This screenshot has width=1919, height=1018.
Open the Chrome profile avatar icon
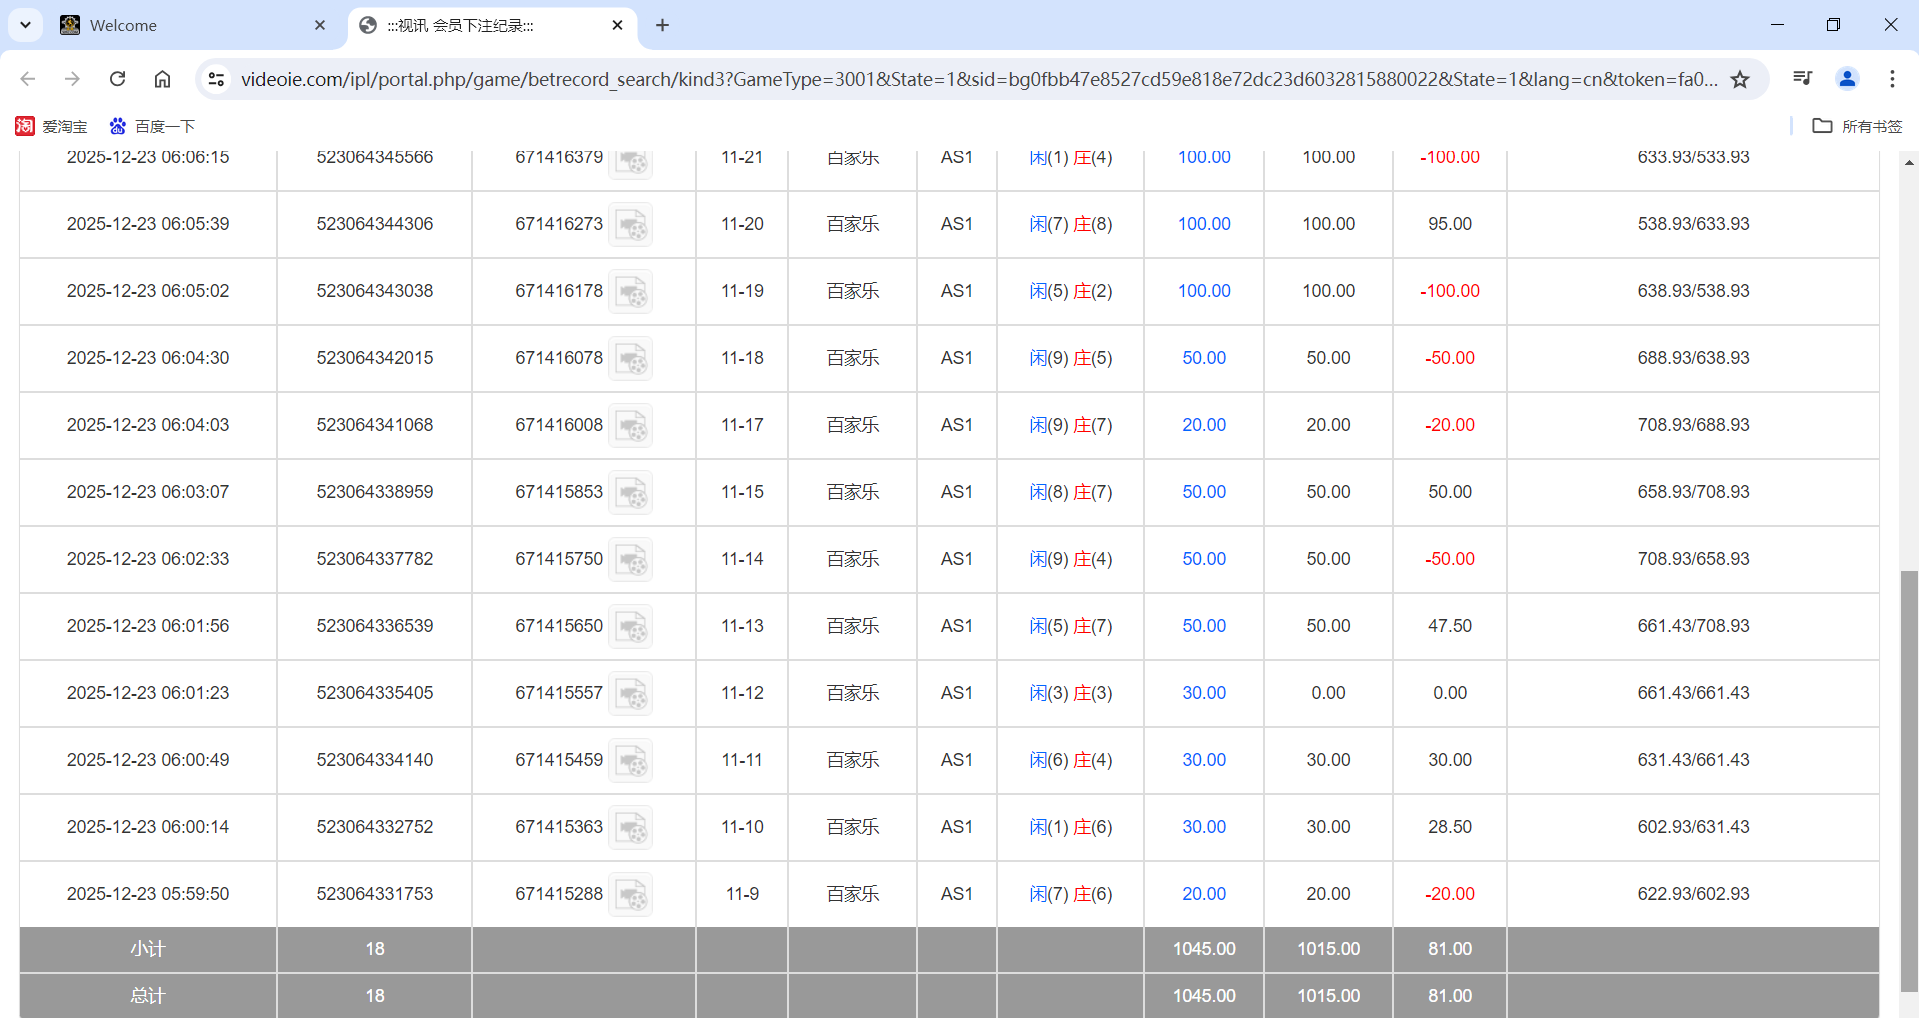(1846, 79)
